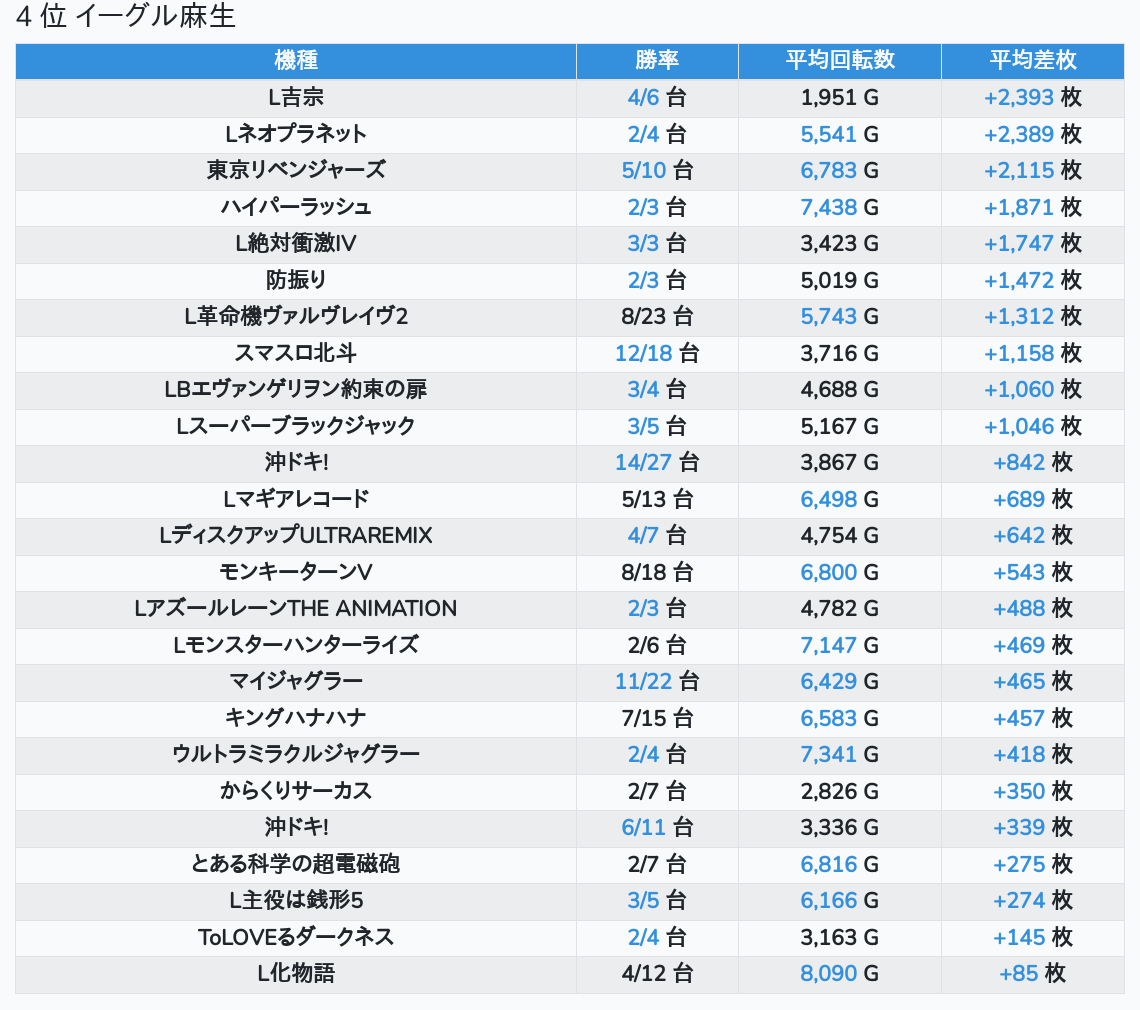The height and width of the screenshot is (1010, 1140).
Task: Select the ToLOVEるダークネス machine name
Action: pos(296,937)
